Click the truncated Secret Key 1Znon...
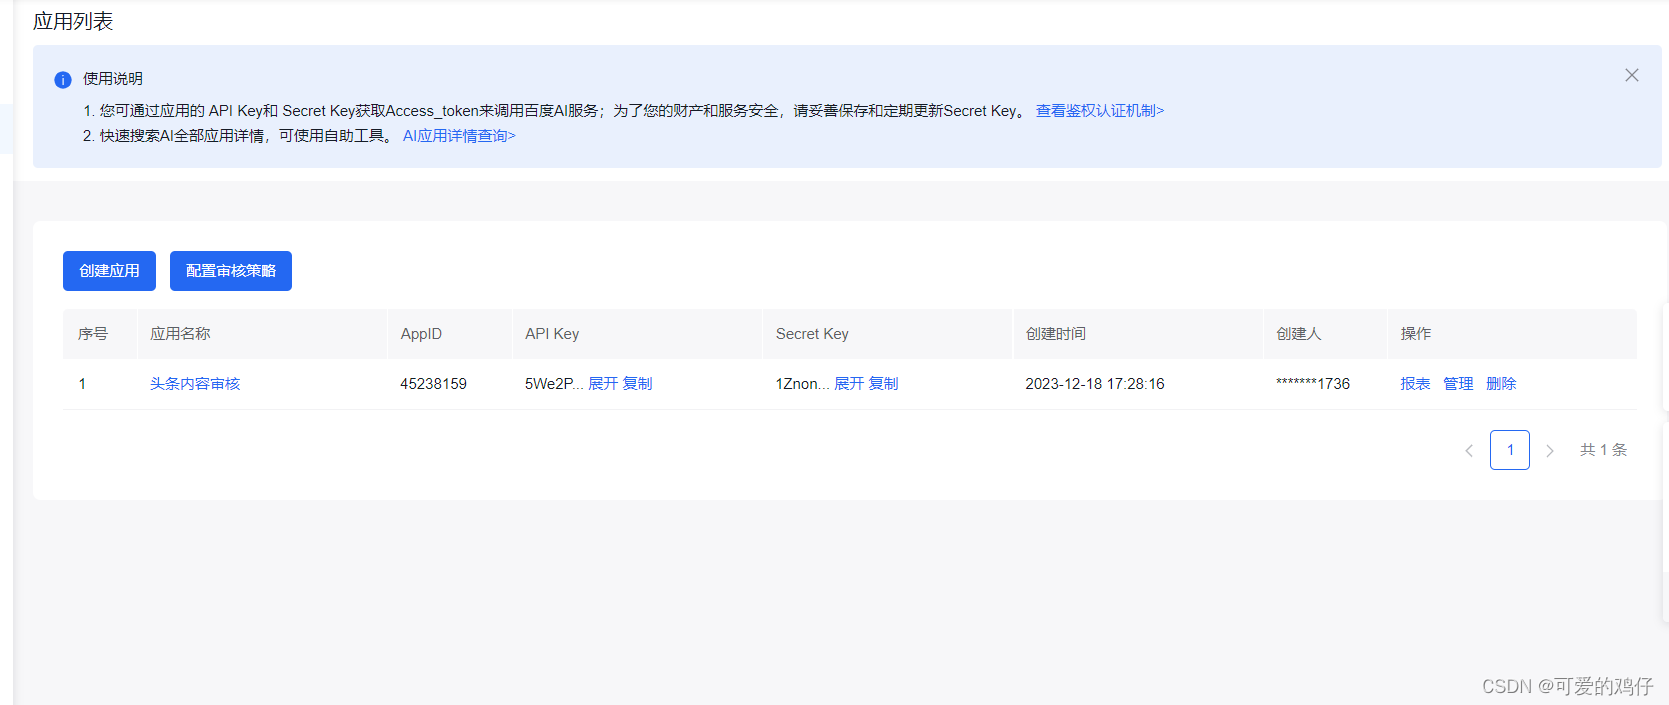 [x=802, y=384]
